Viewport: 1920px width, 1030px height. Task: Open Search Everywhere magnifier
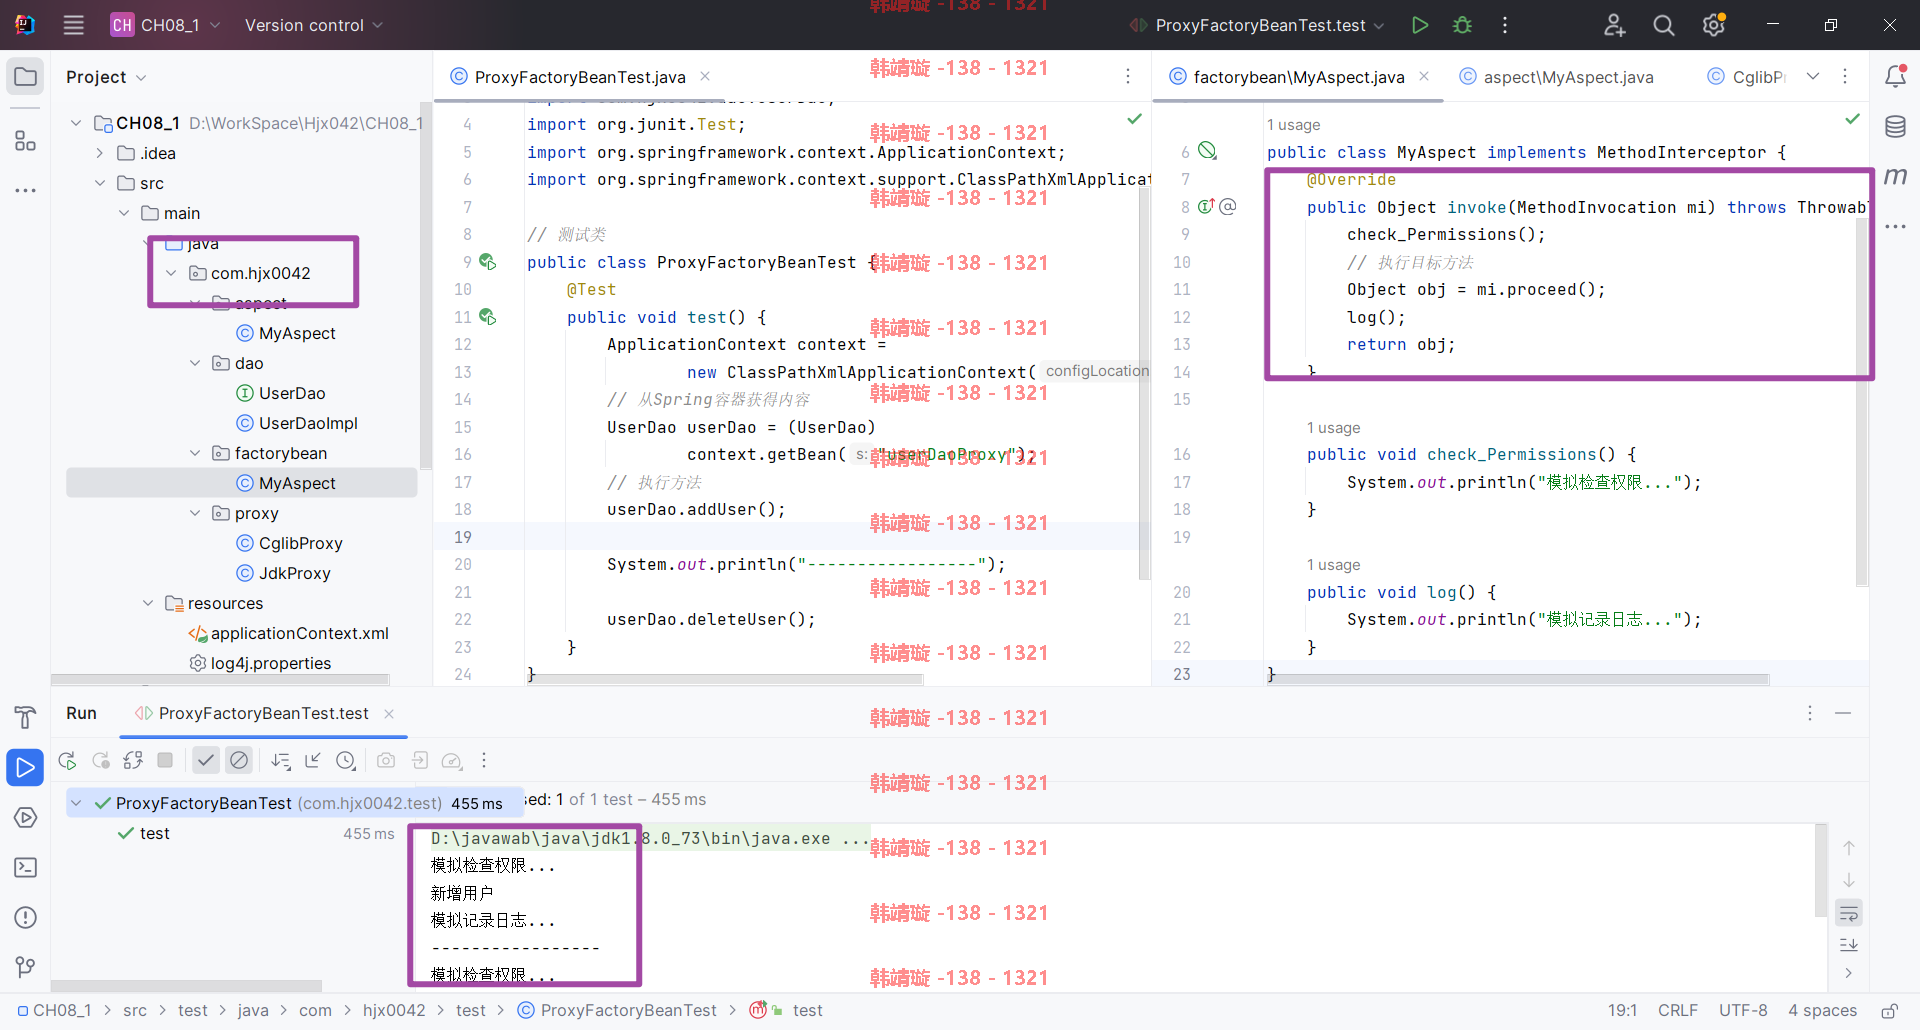(x=1663, y=25)
